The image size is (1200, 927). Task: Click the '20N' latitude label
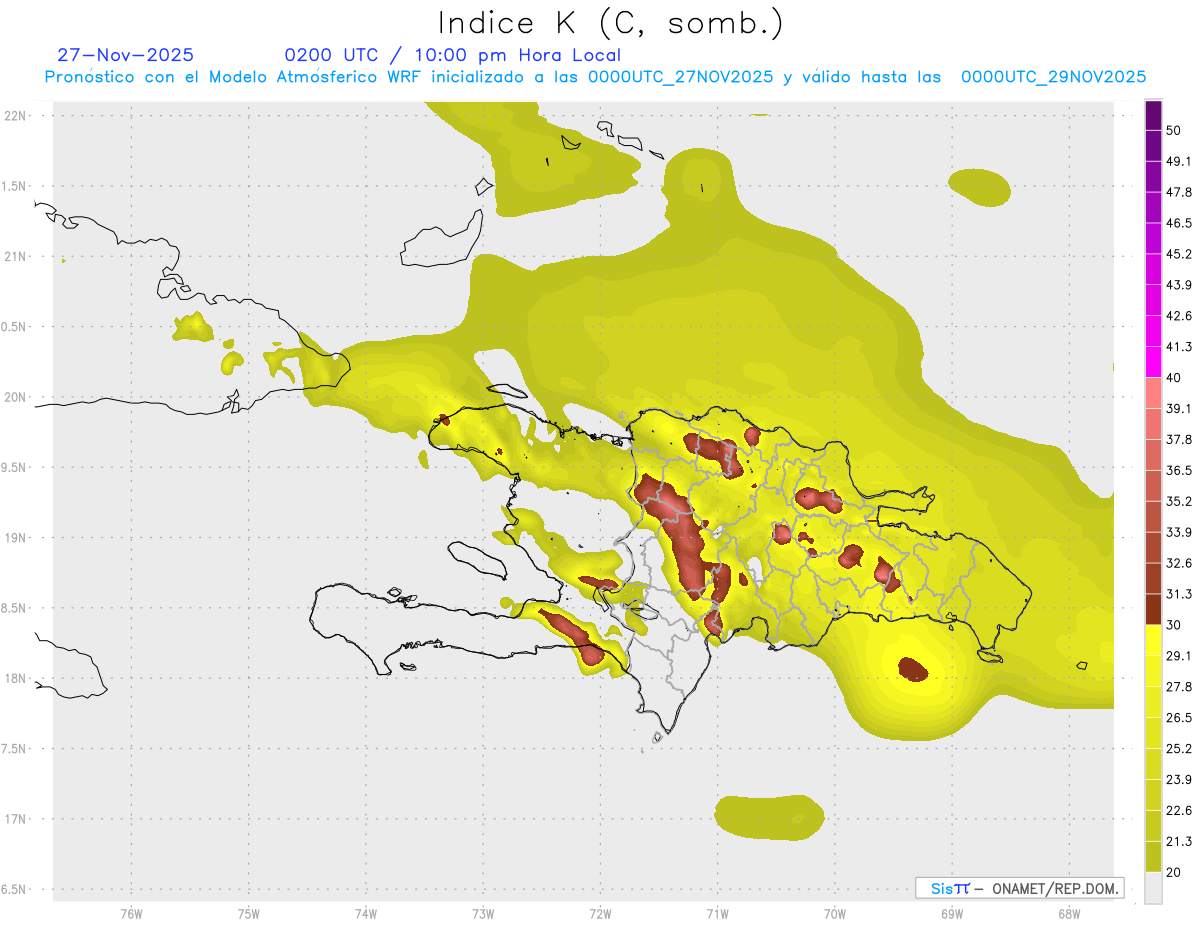click(16, 397)
